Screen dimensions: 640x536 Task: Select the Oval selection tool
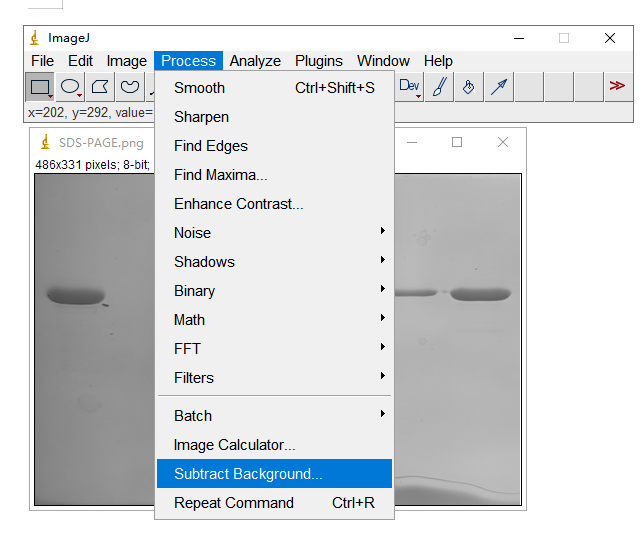[x=70, y=87]
